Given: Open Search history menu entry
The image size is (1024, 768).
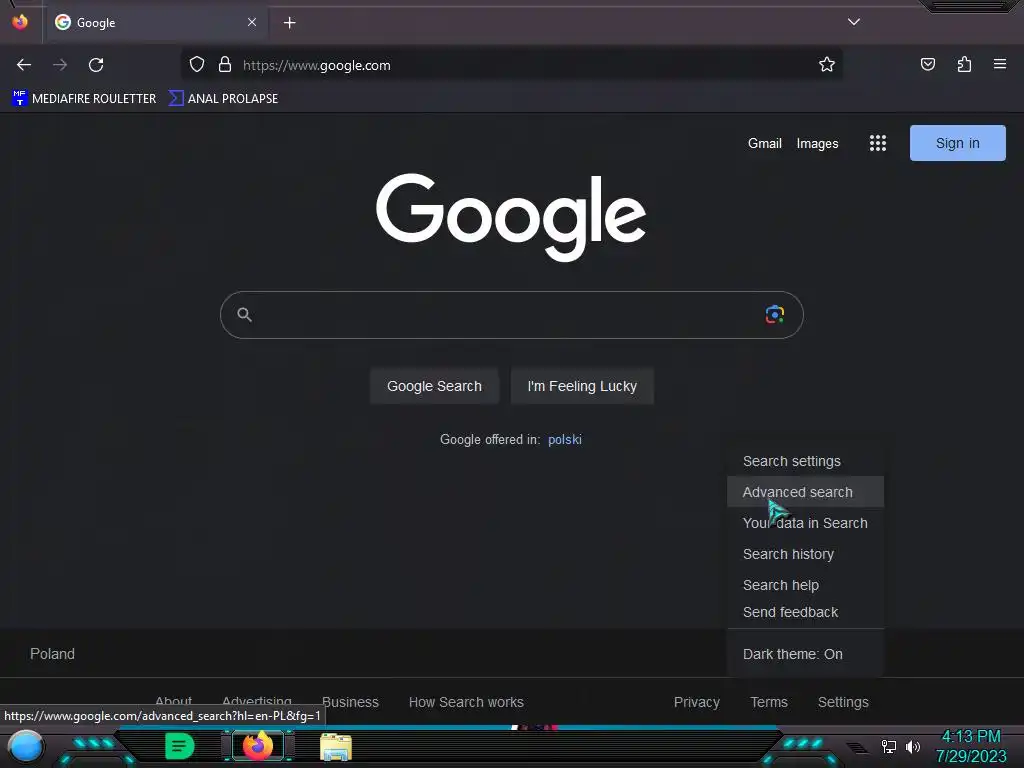Looking at the screenshot, I should pyautogui.click(x=805, y=554).
